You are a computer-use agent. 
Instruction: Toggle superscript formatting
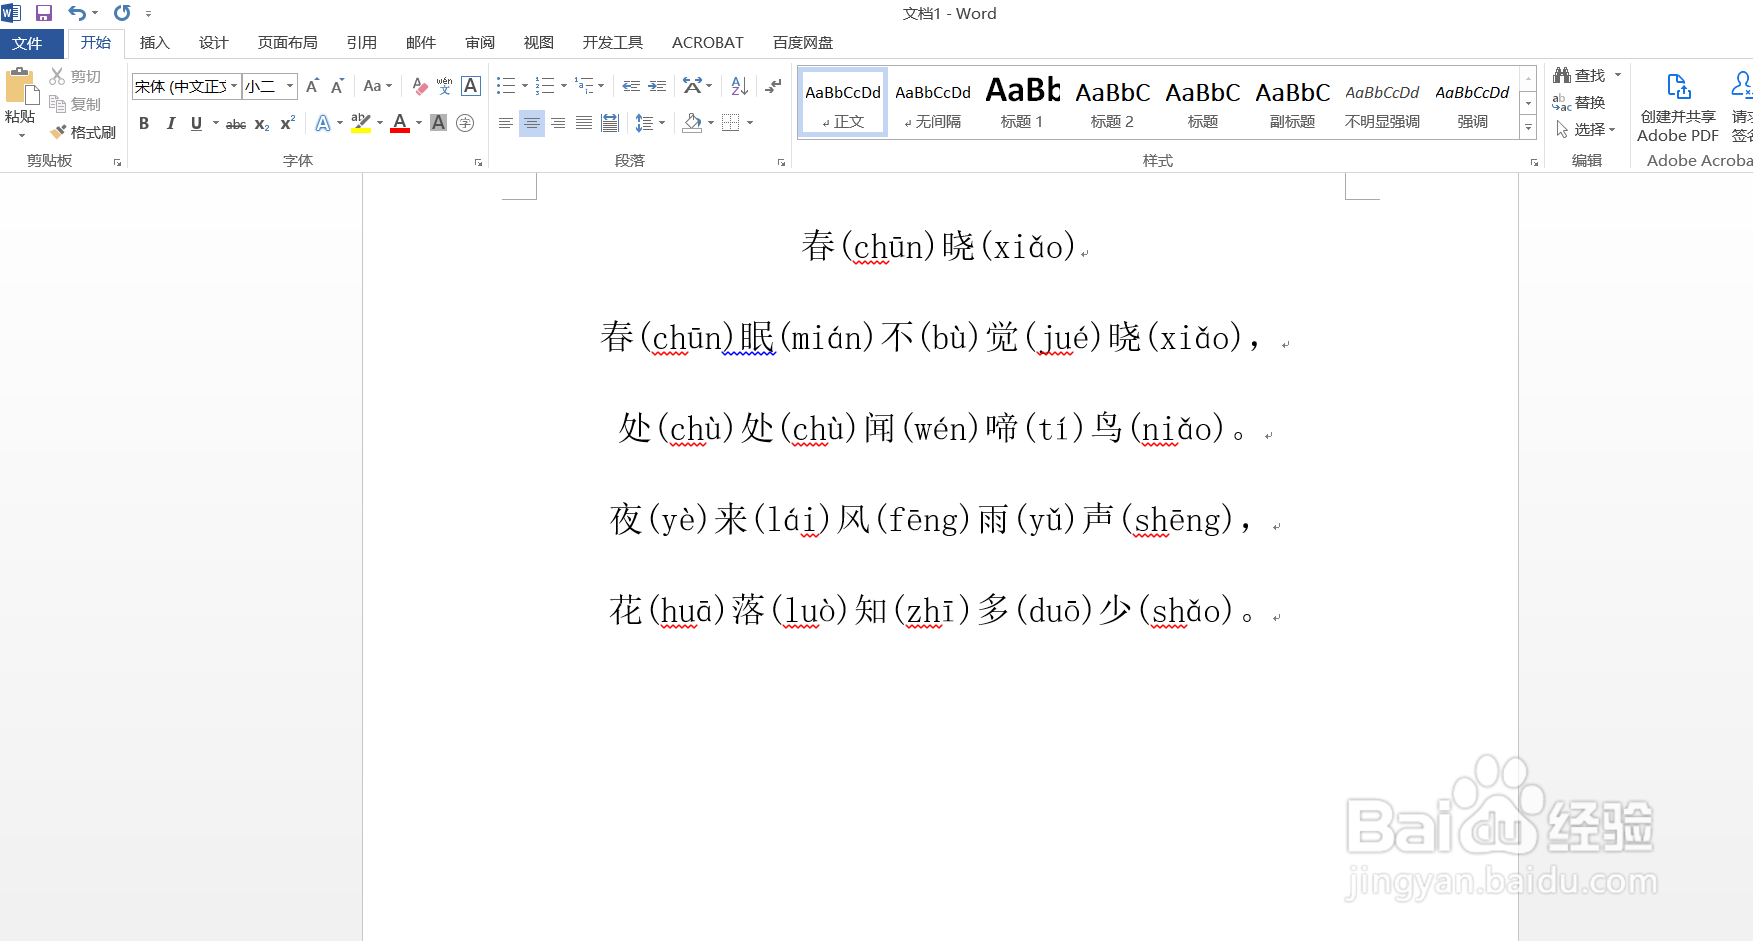[288, 123]
